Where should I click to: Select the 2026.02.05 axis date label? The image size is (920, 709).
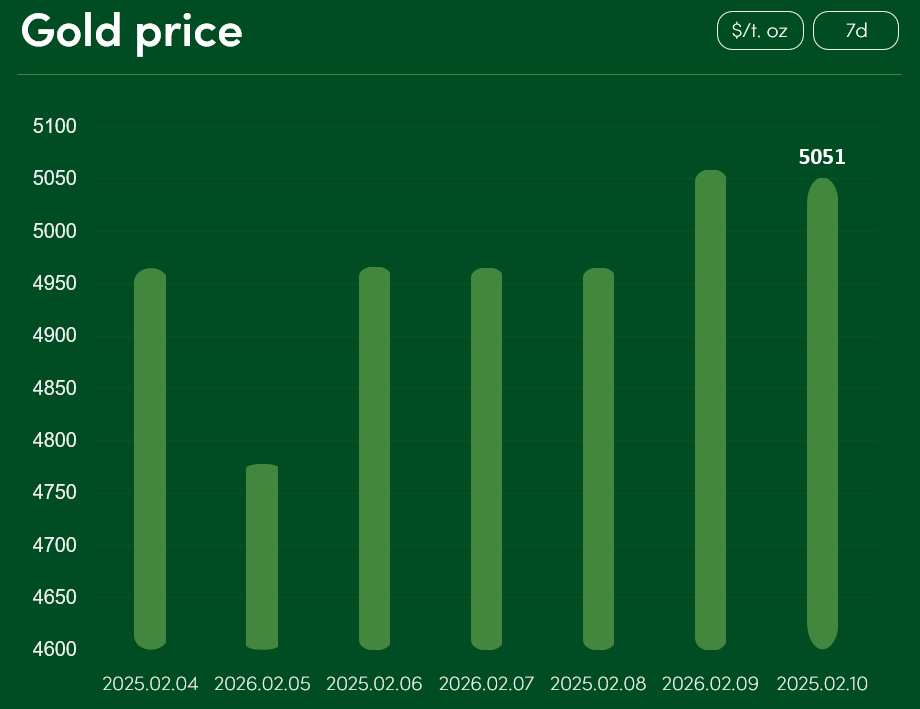point(262,684)
